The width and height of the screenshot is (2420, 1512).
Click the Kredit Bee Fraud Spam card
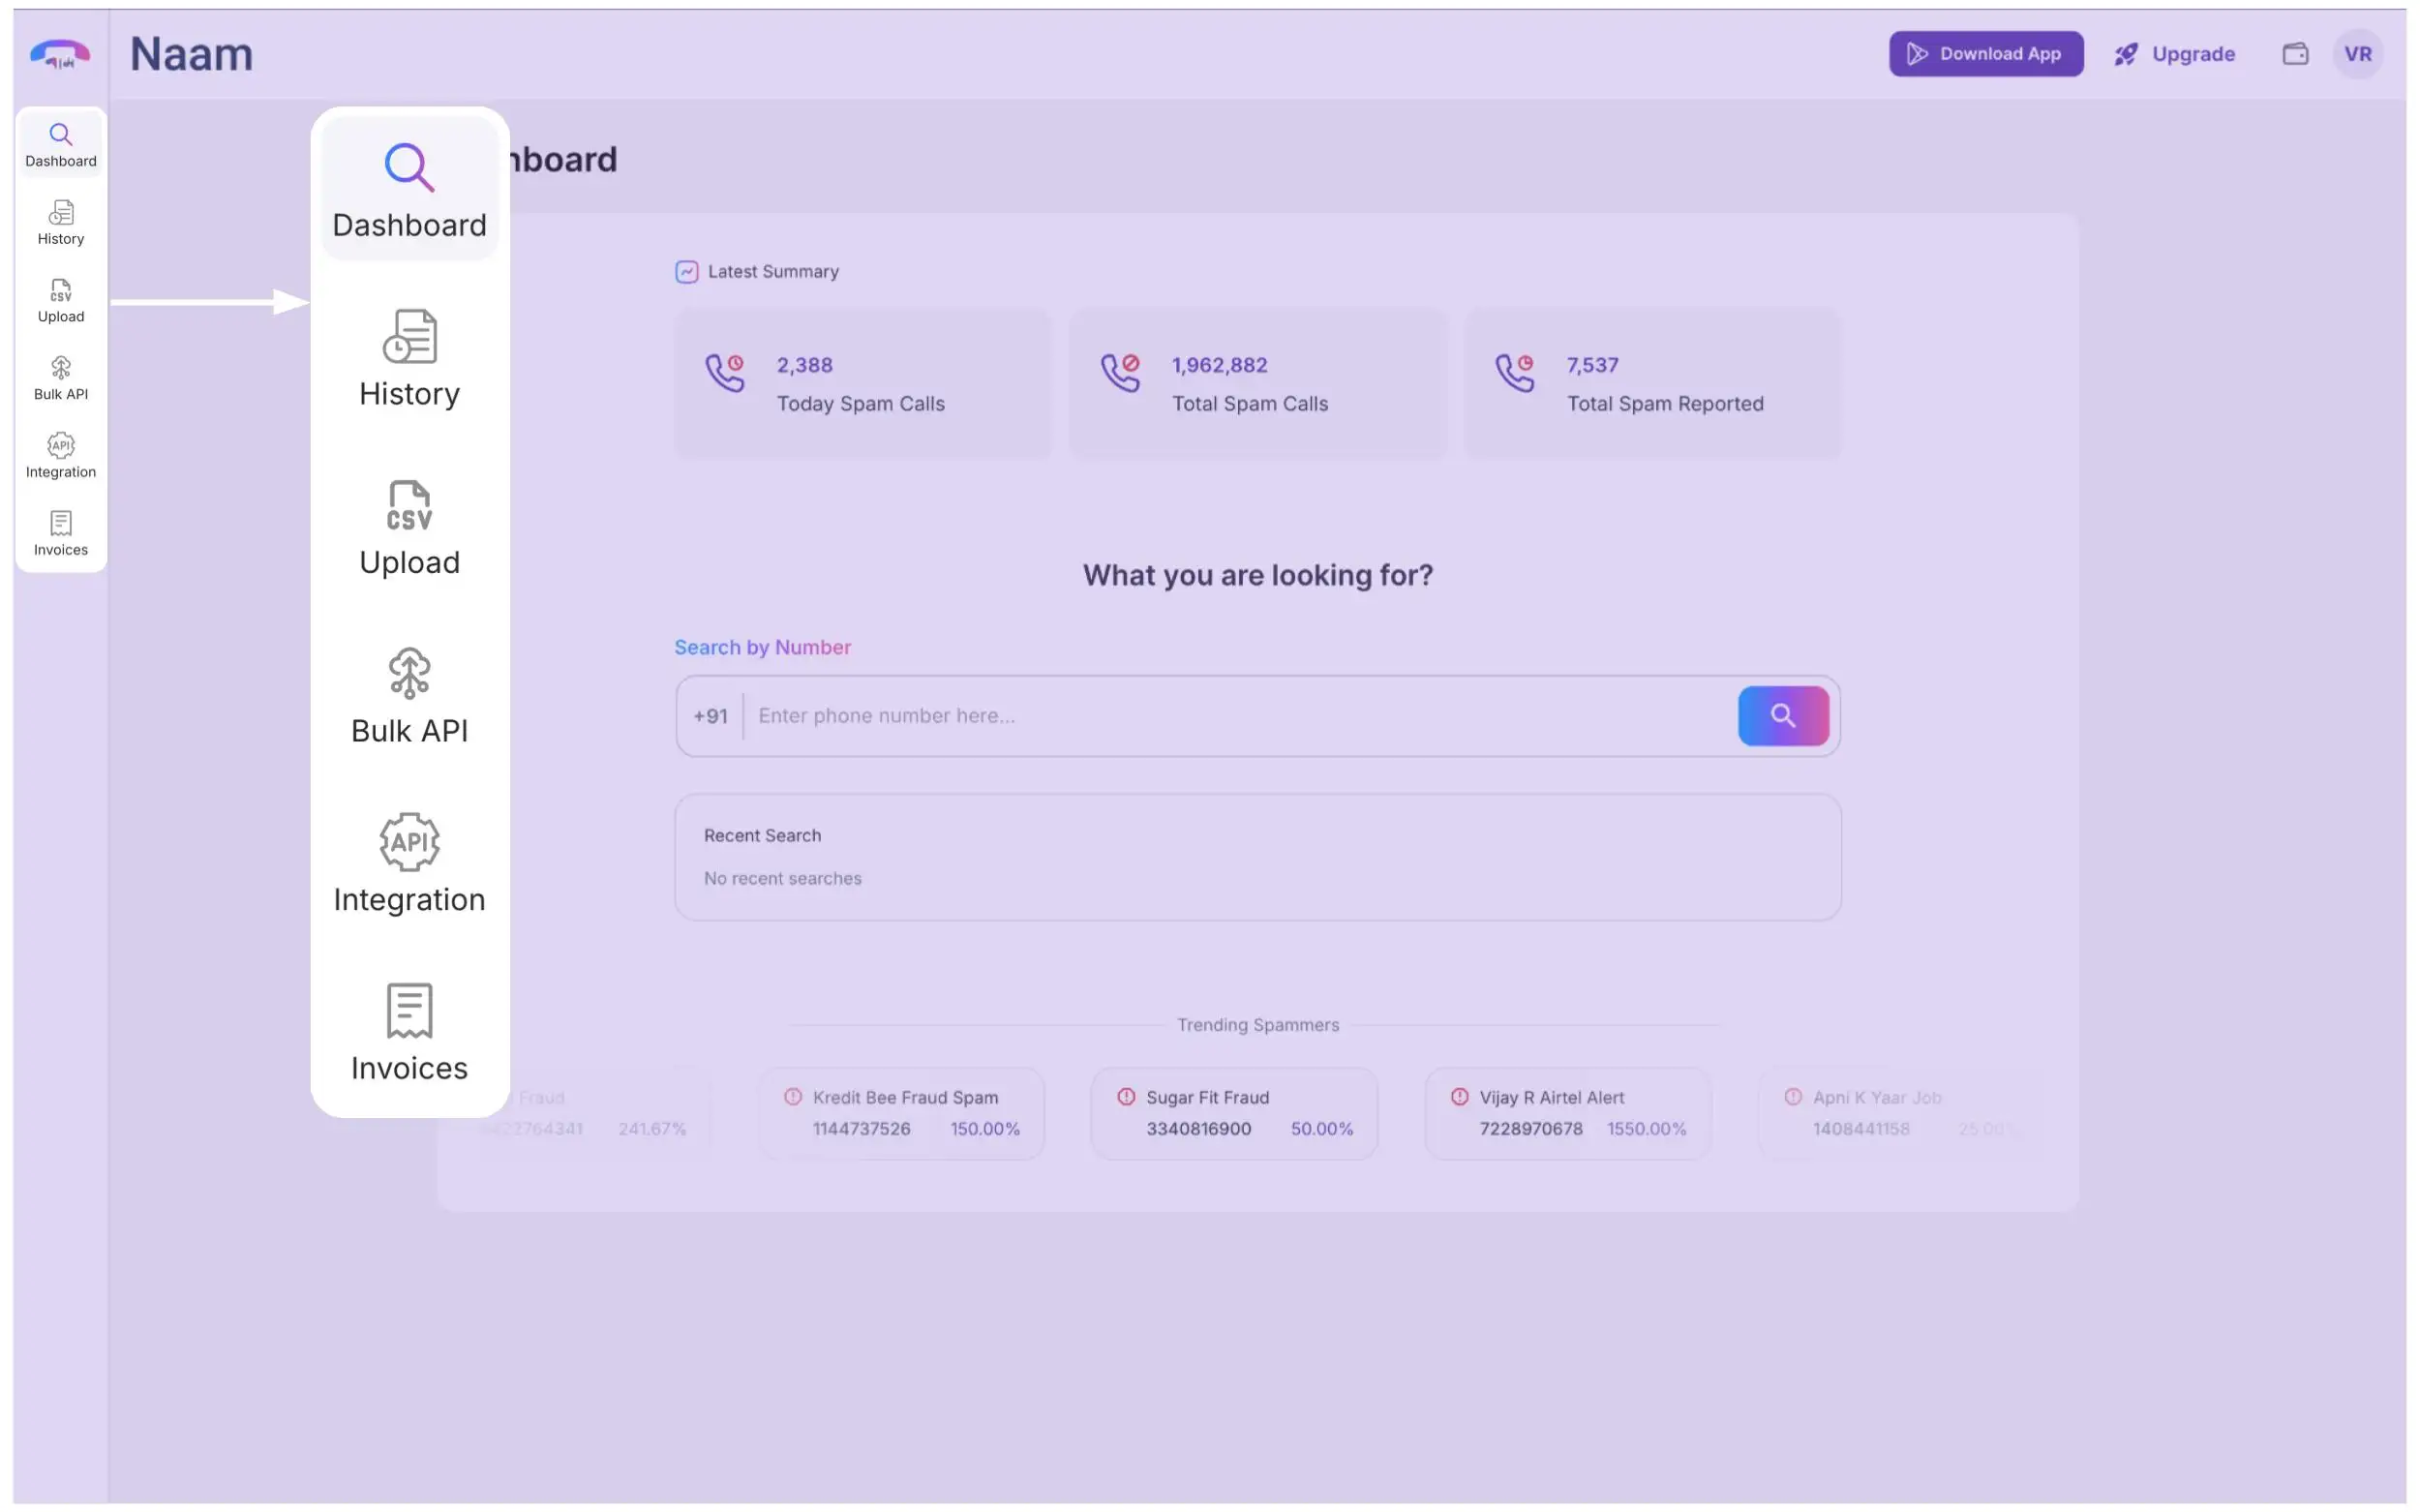(x=901, y=1112)
